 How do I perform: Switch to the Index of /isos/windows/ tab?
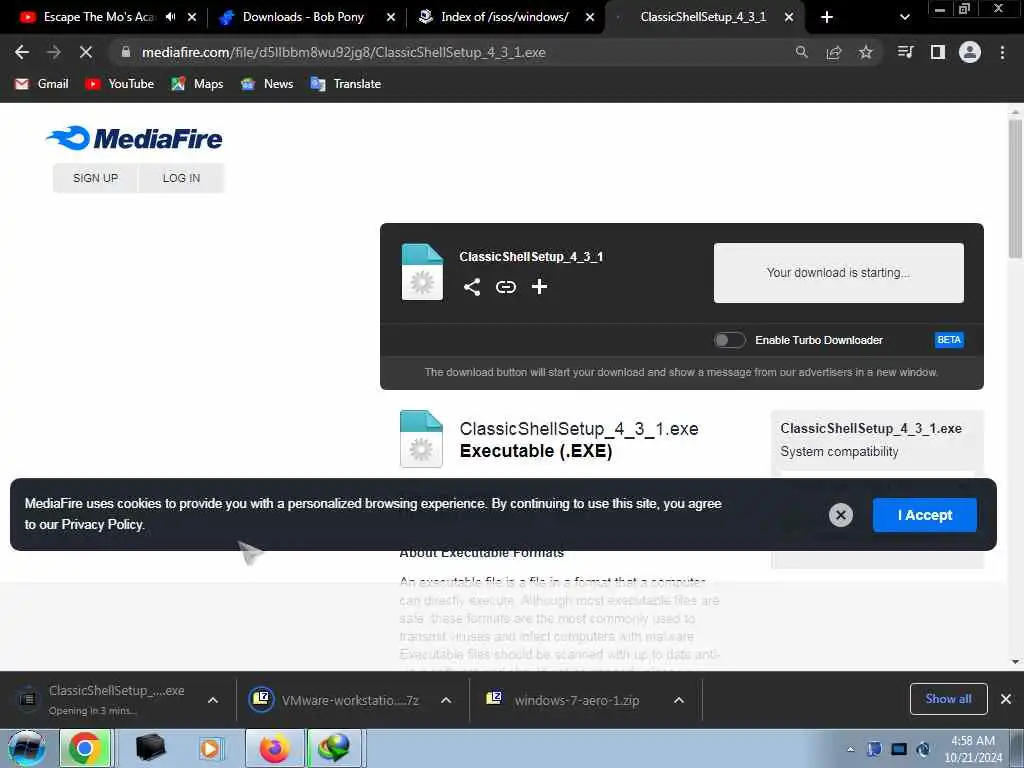(x=504, y=17)
